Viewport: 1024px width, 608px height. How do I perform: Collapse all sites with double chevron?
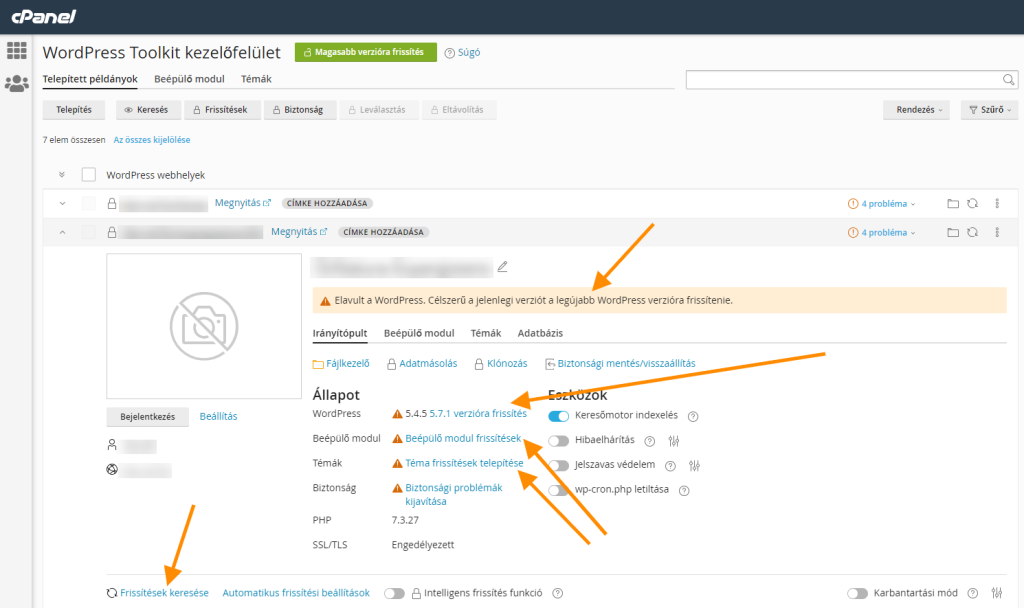pyautogui.click(x=62, y=174)
